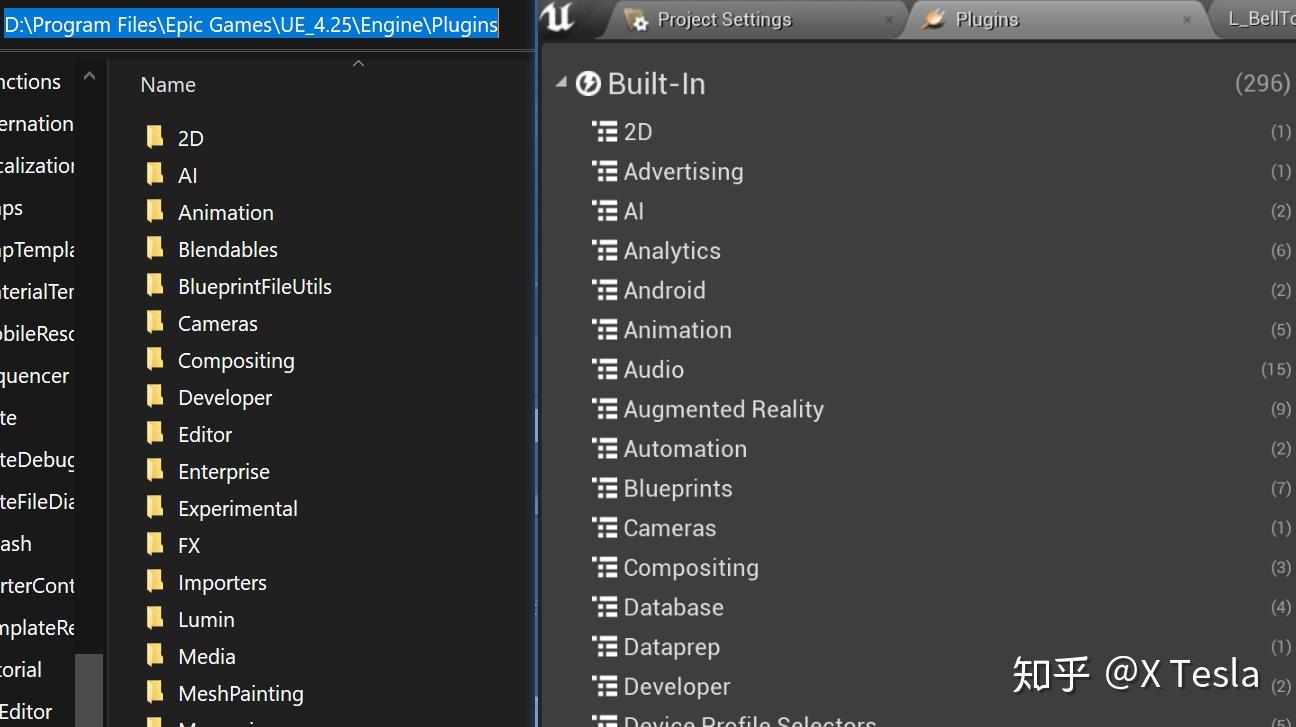Click the Android category list icon

pyautogui.click(x=605, y=290)
